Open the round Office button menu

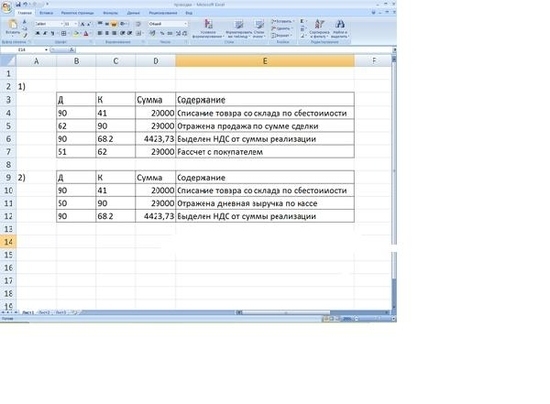pyautogui.click(x=6, y=7)
